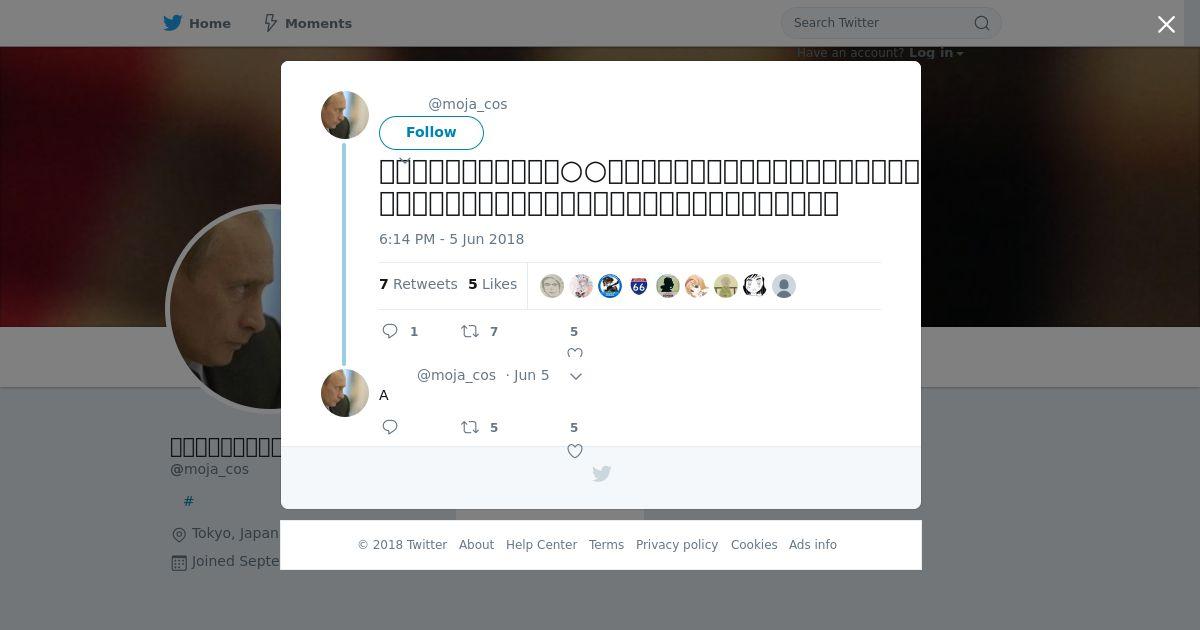Screen dimensions: 1200x630
Task: Open the 7 Retweets list
Action: [418, 284]
